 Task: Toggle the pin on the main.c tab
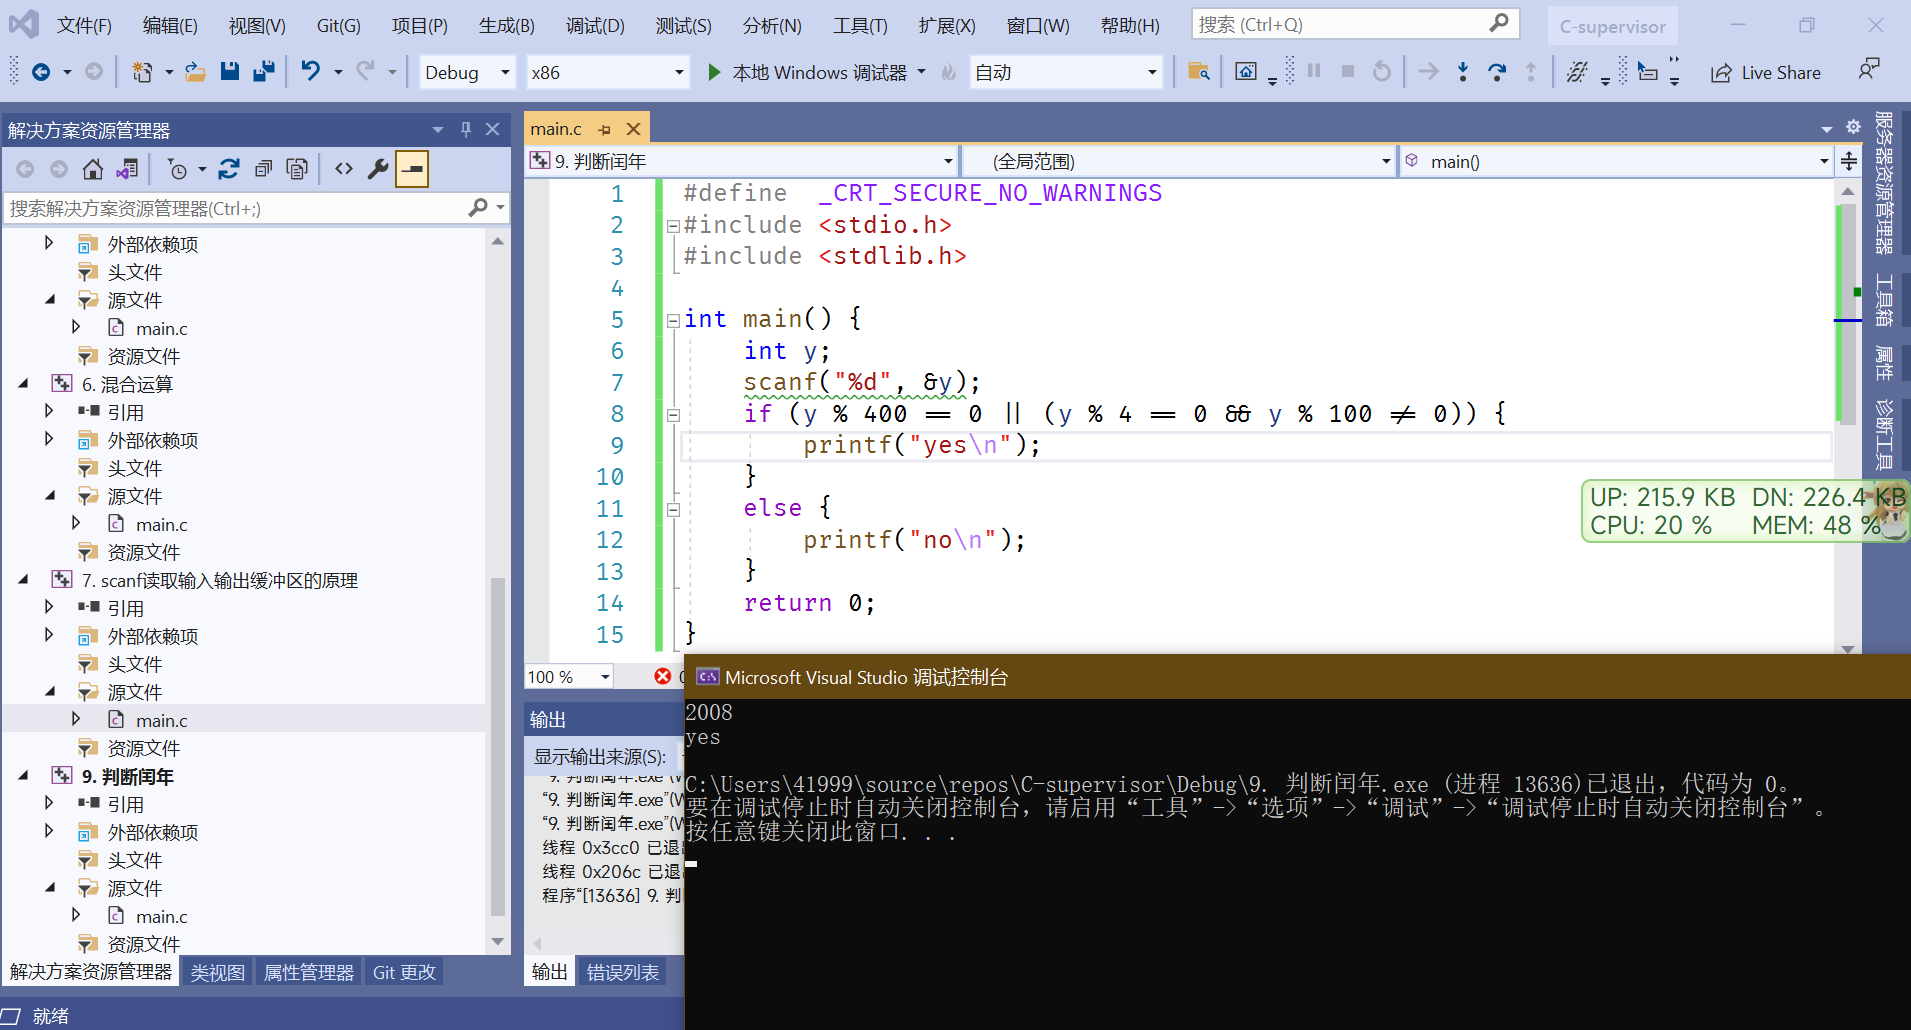pyautogui.click(x=605, y=129)
